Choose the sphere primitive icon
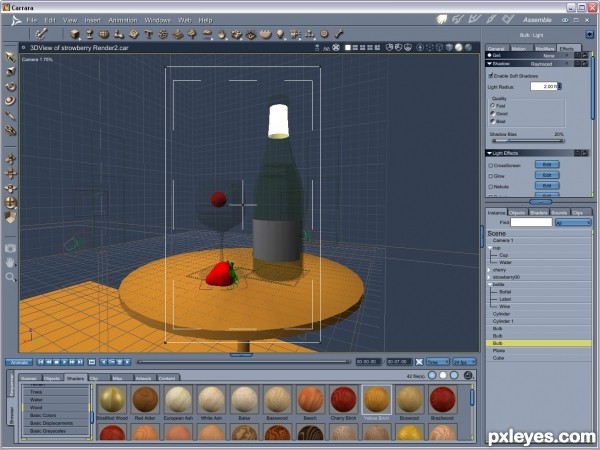 click(x=104, y=34)
